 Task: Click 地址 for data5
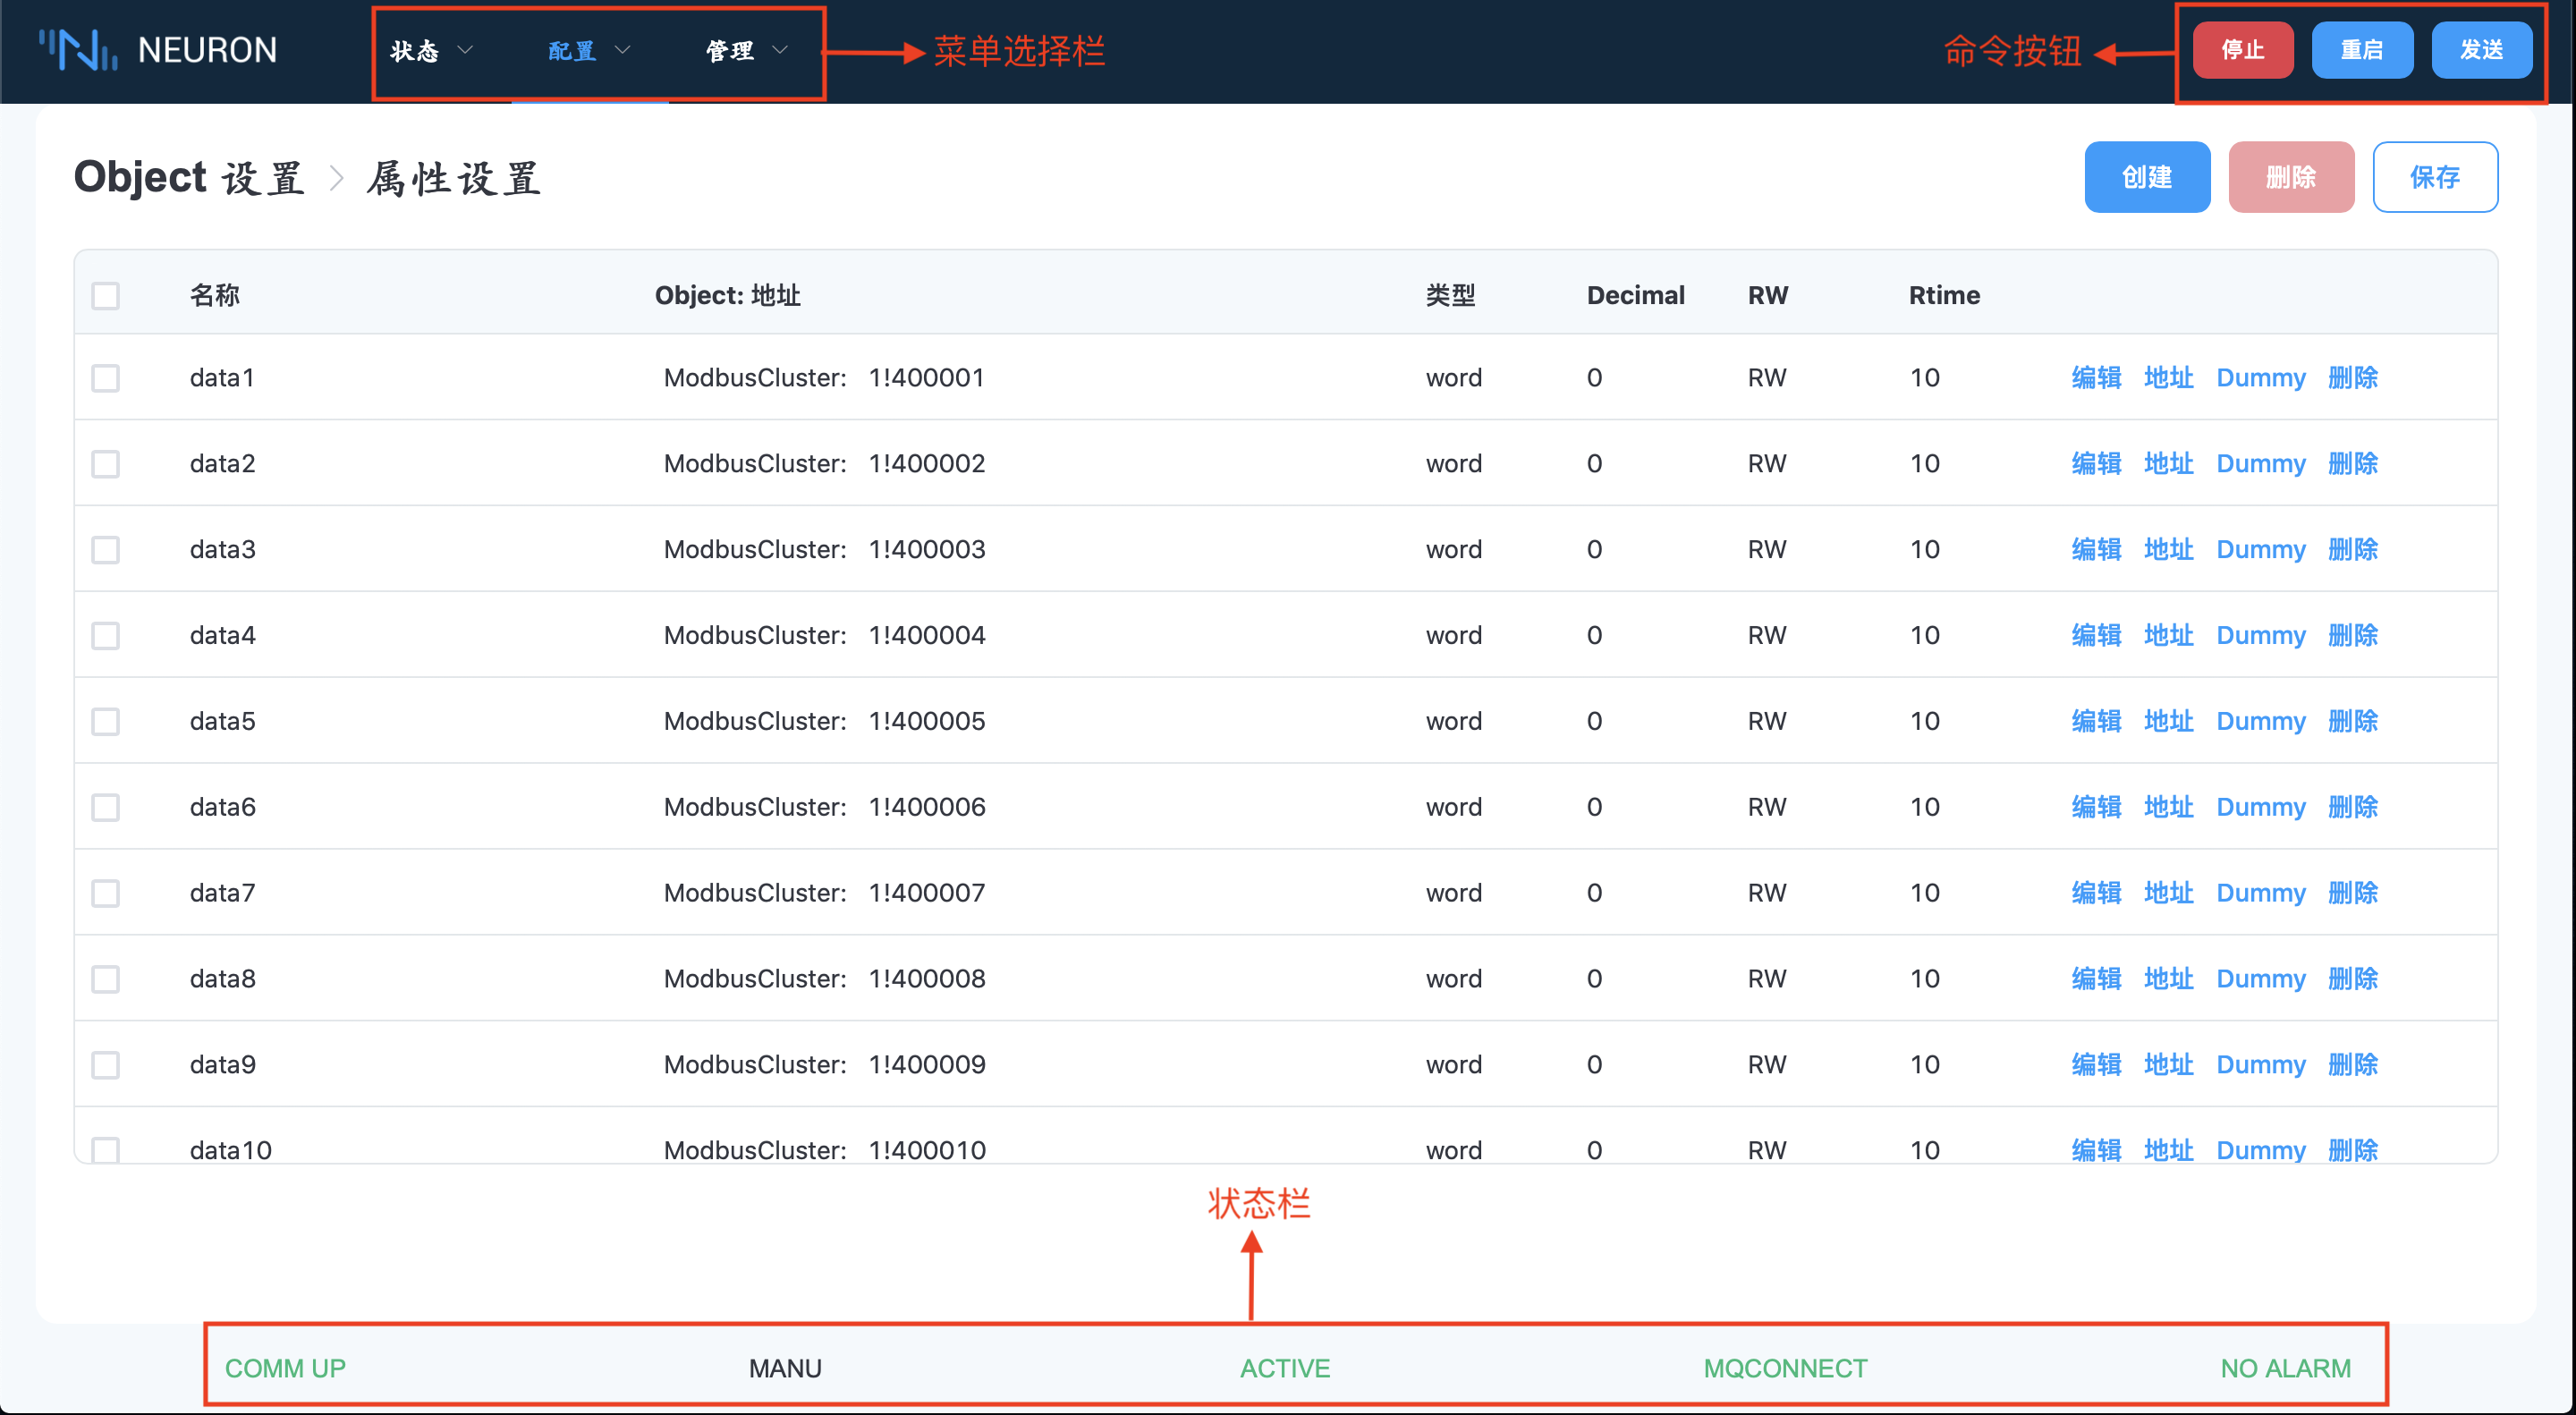click(x=2168, y=722)
